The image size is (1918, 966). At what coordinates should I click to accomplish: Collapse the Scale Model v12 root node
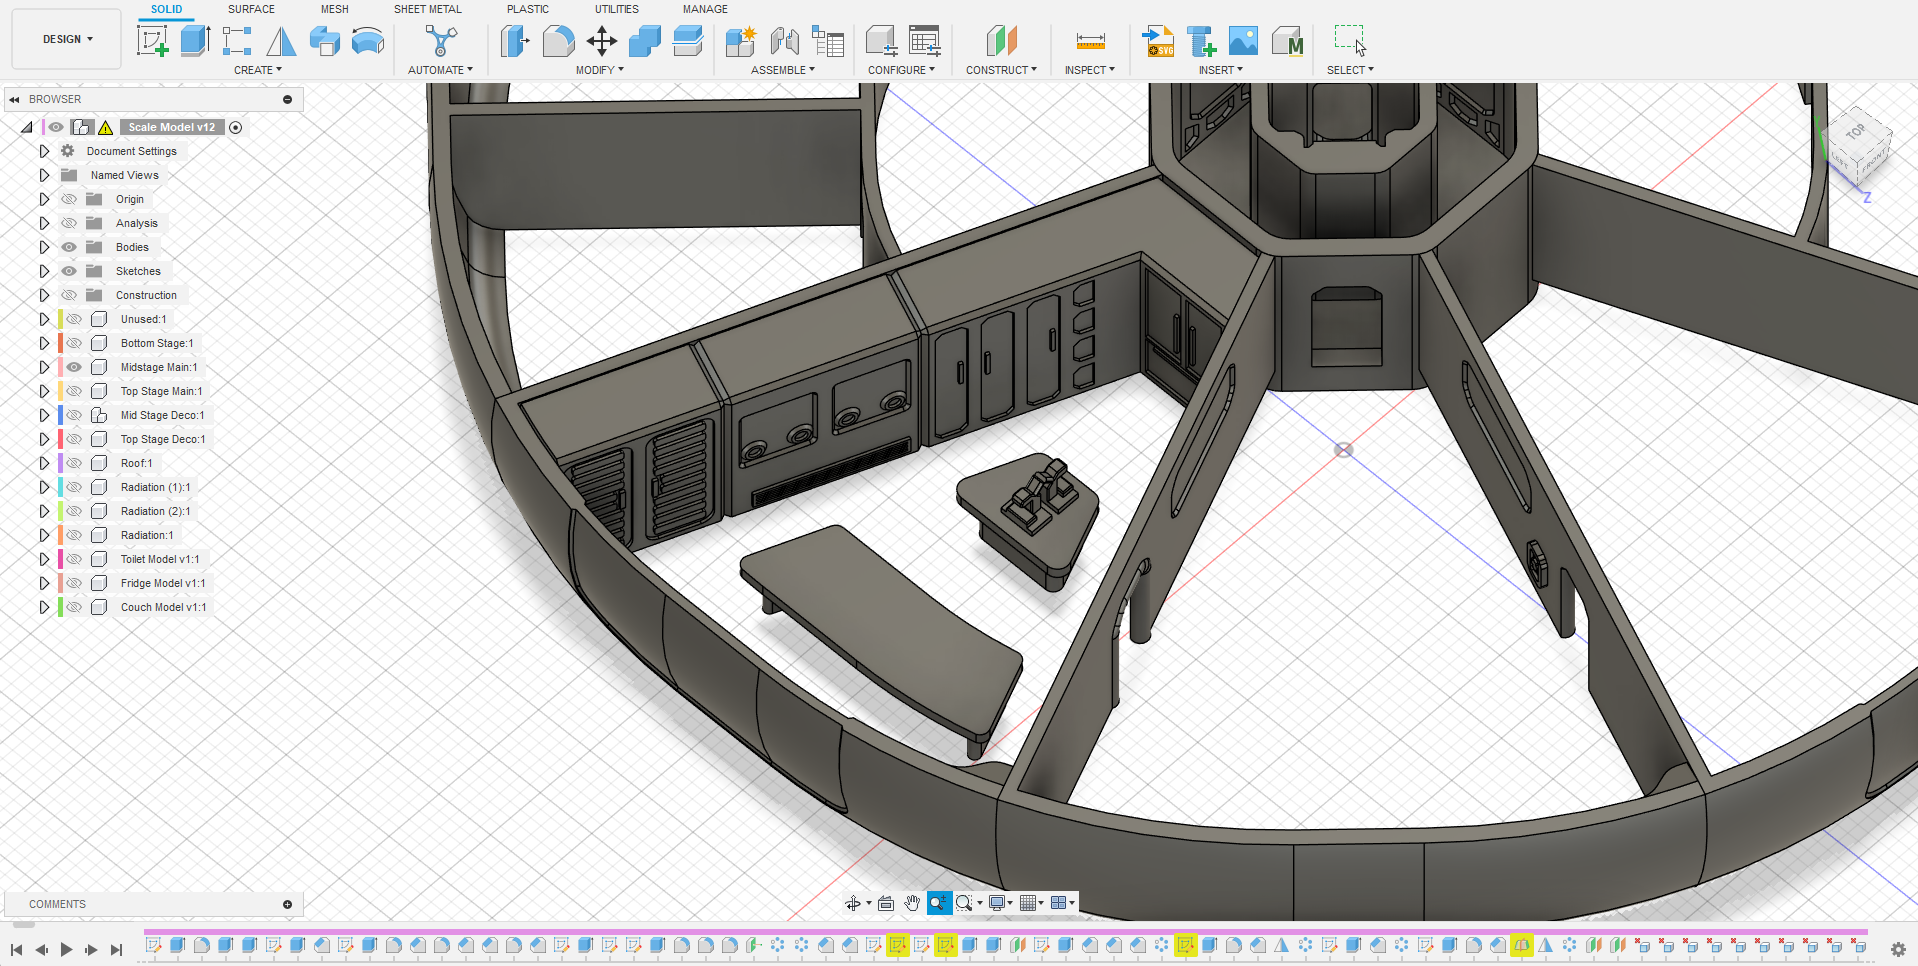point(27,127)
